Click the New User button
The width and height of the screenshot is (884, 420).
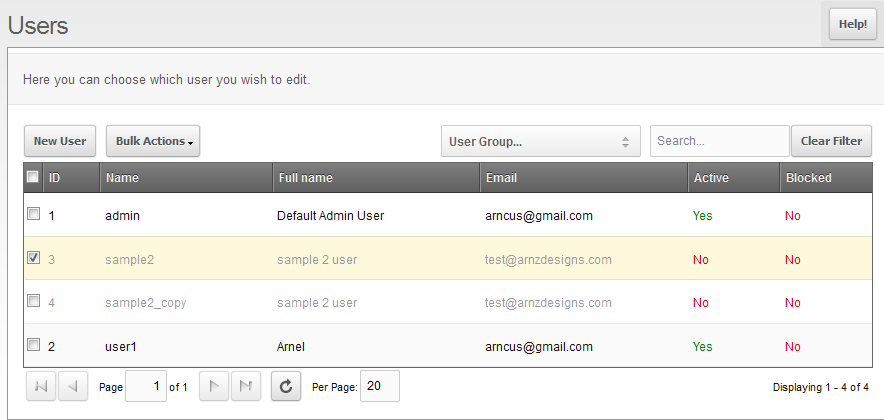click(60, 141)
